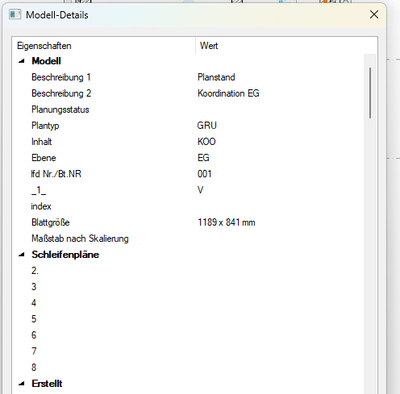
Task: Select the Planungsstatus row
Action: pos(189,110)
